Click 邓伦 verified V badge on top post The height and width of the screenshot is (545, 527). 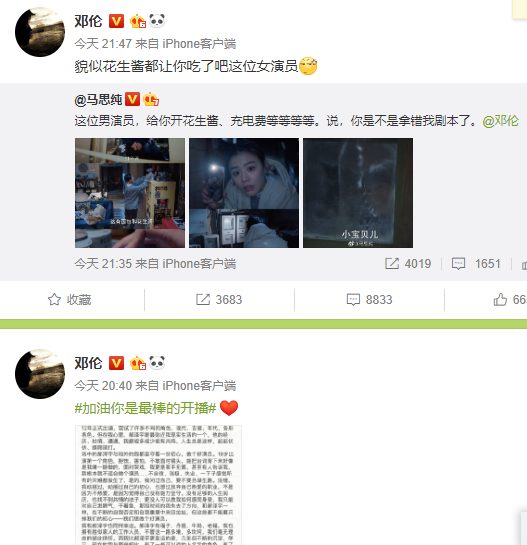click(116, 21)
